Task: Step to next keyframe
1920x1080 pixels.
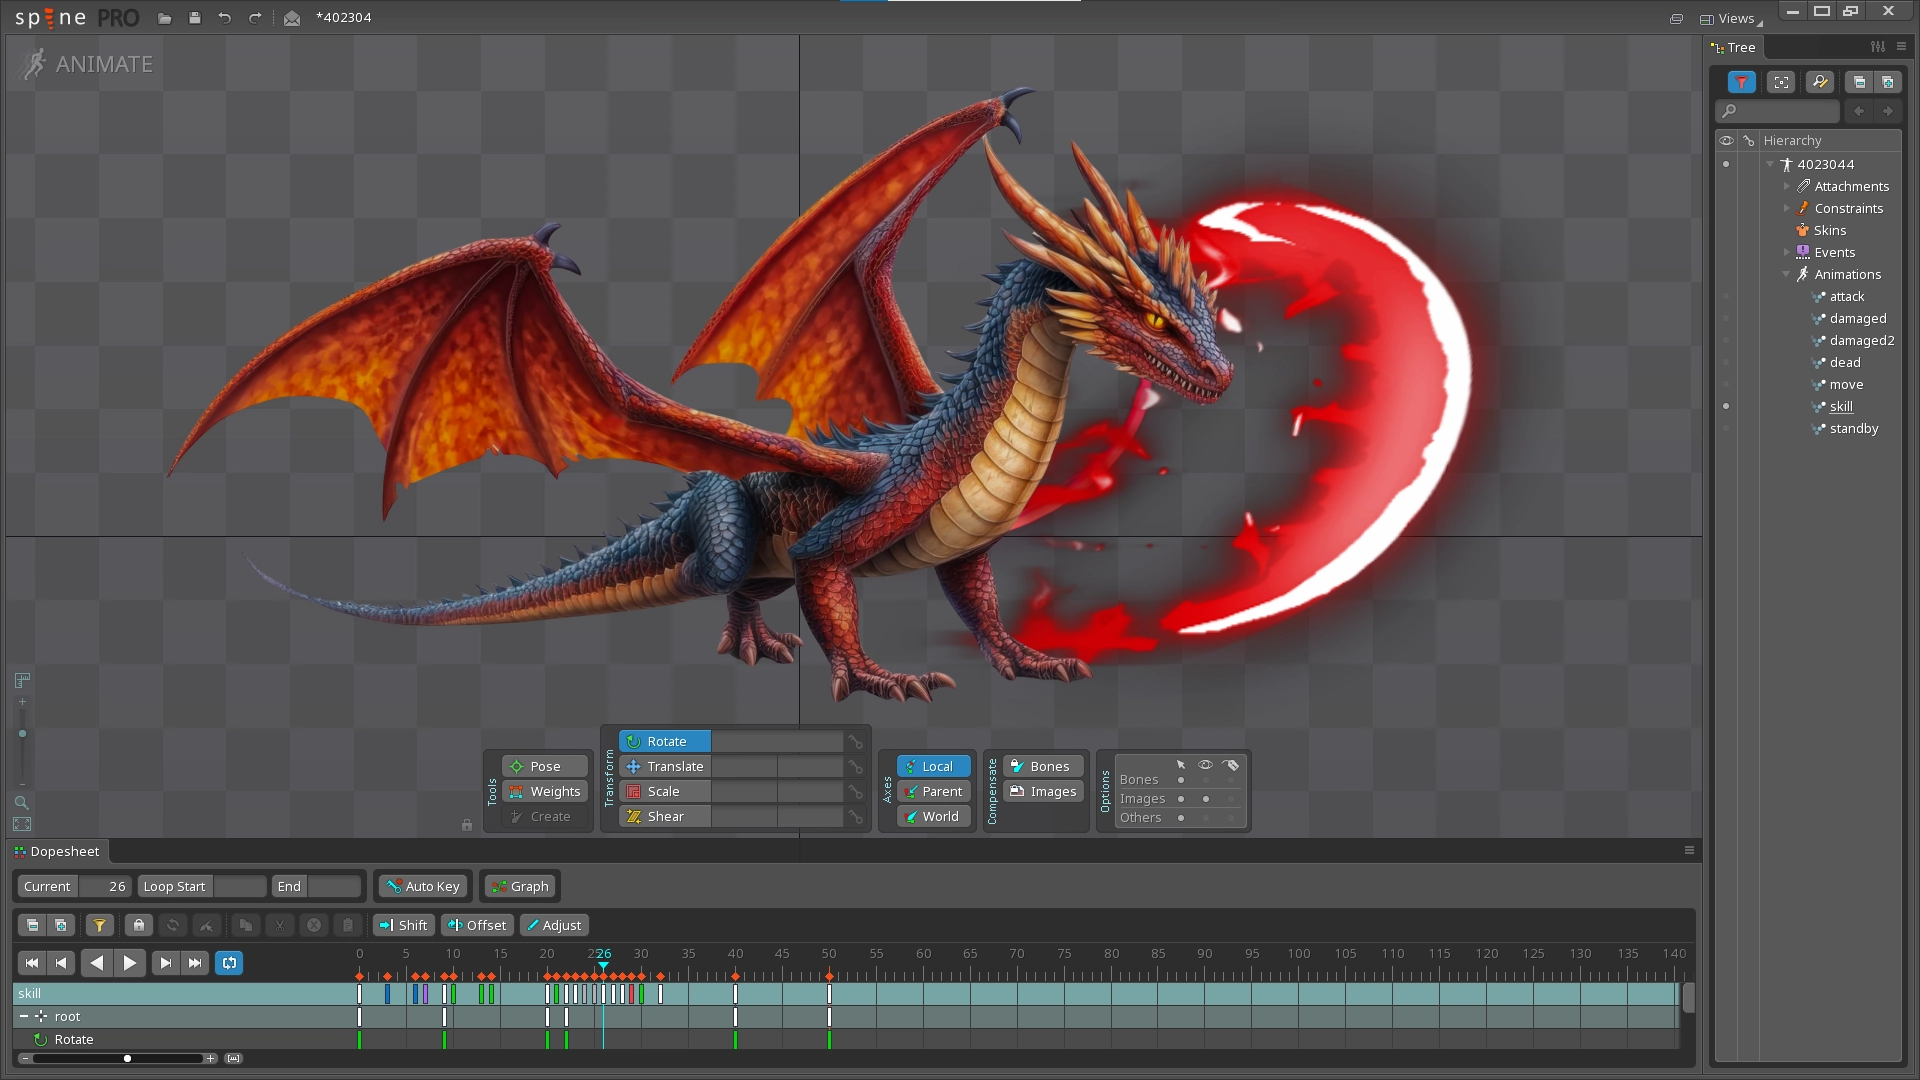Action: pyautogui.click(x=166, y=963)
